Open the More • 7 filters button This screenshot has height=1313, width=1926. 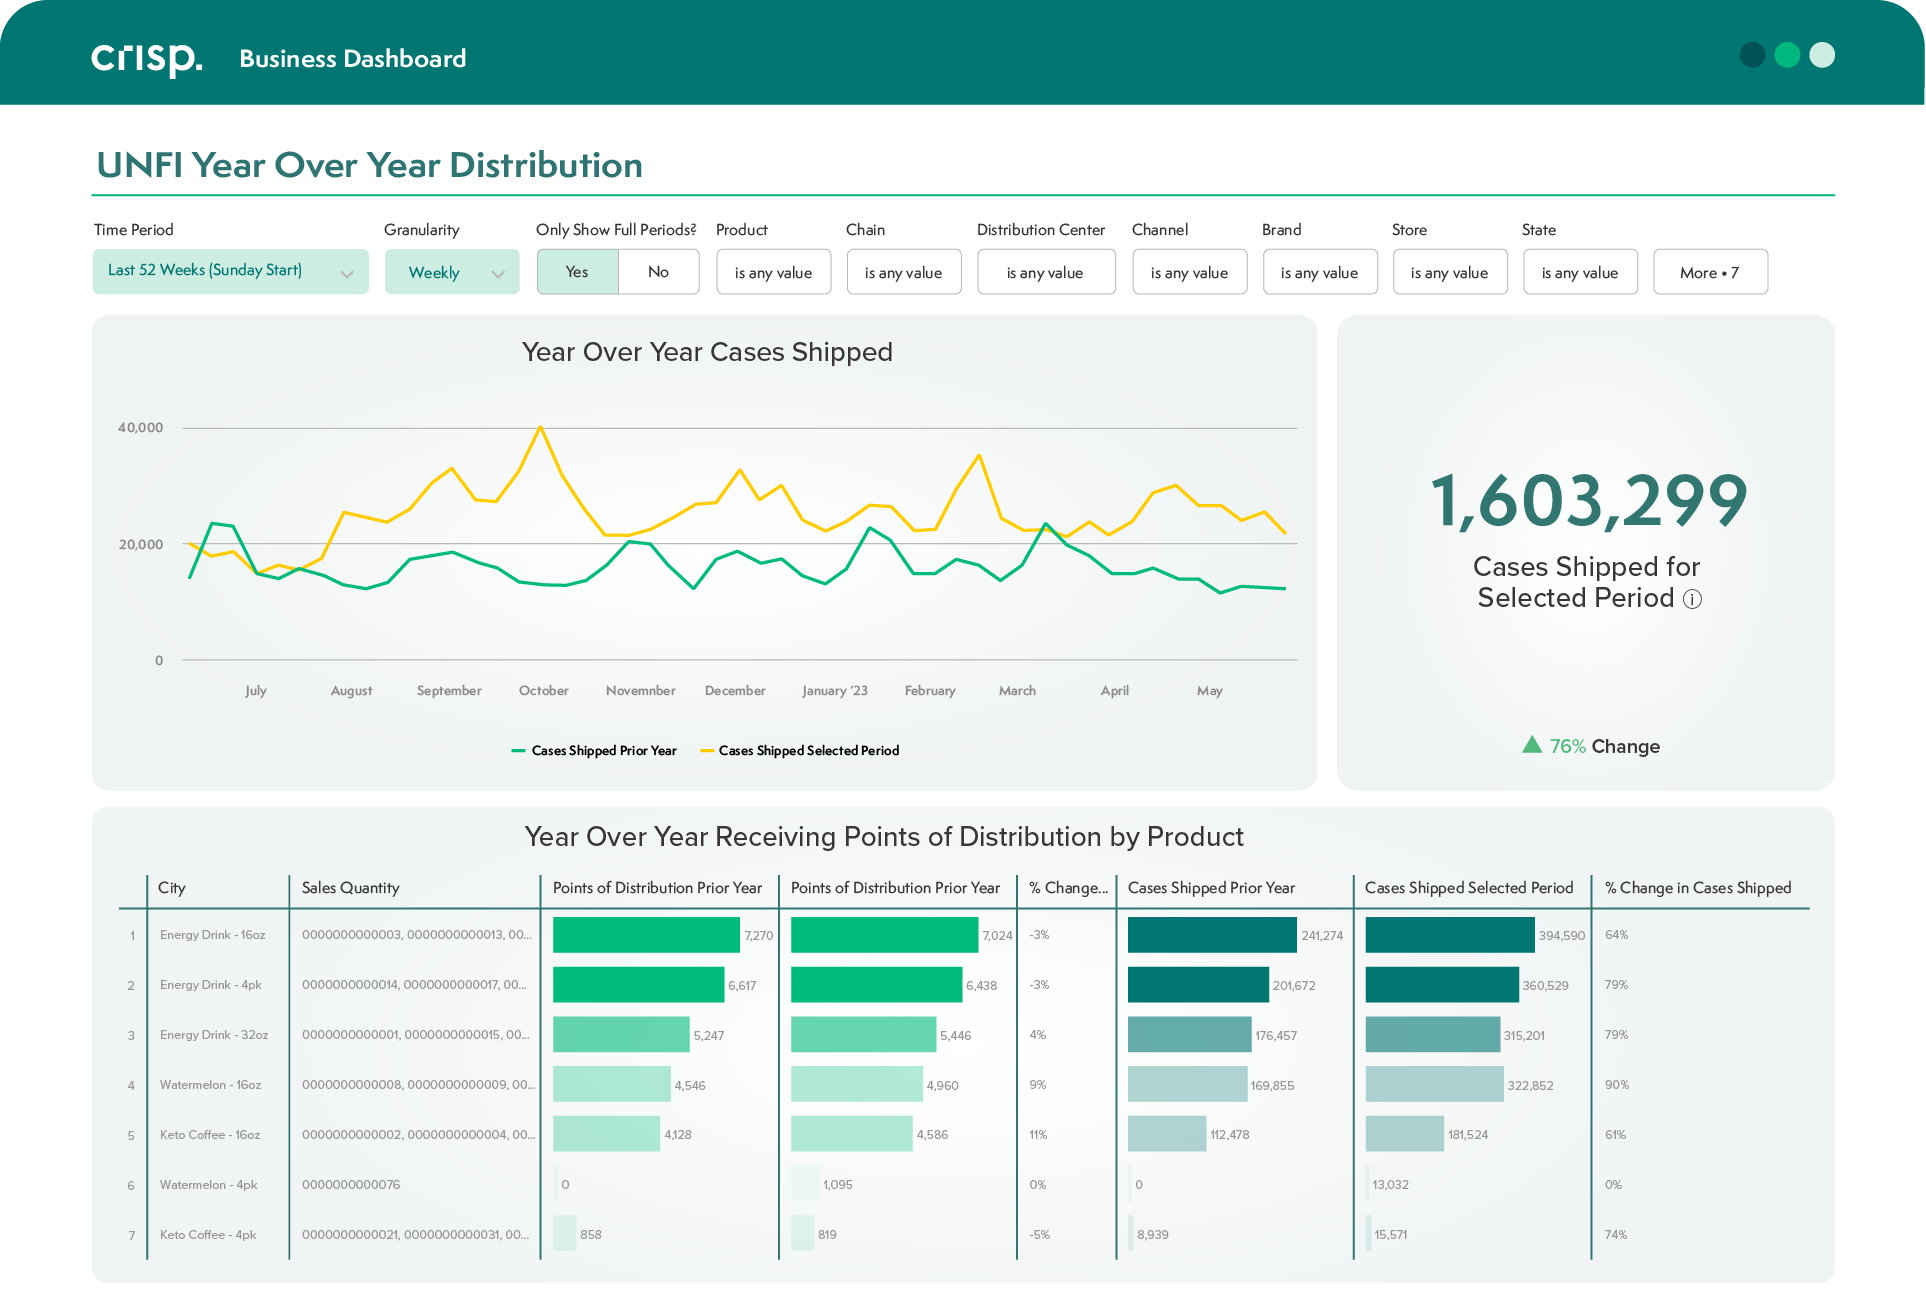[x=1710, y=271]
